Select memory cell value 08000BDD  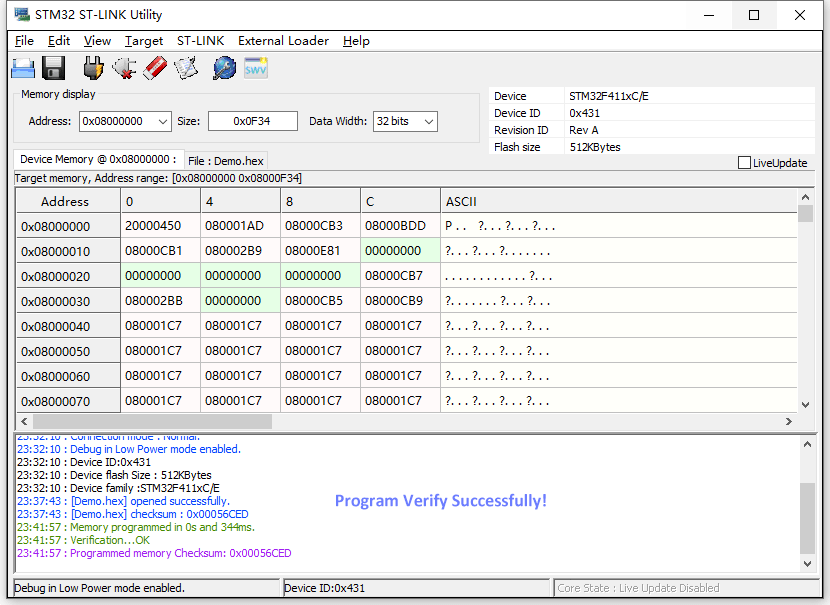click(x=400, y=226)
